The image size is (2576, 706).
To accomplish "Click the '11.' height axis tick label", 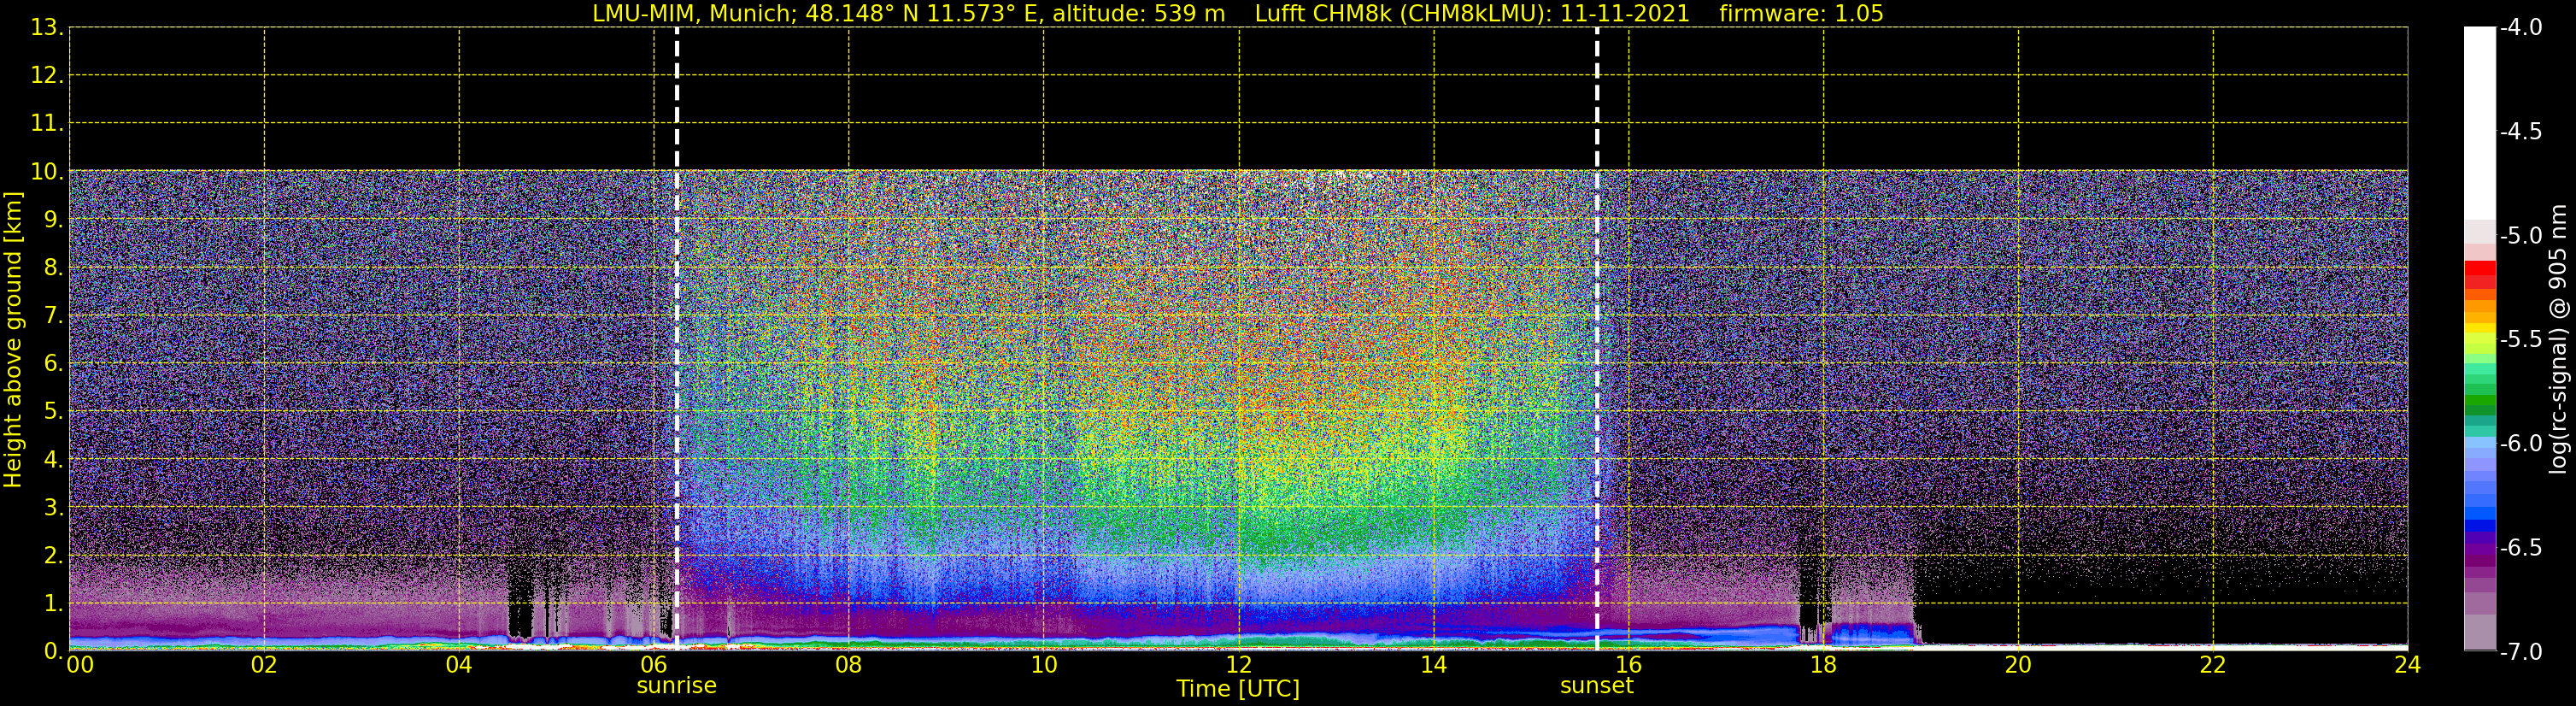I will (x=47, y=124).
